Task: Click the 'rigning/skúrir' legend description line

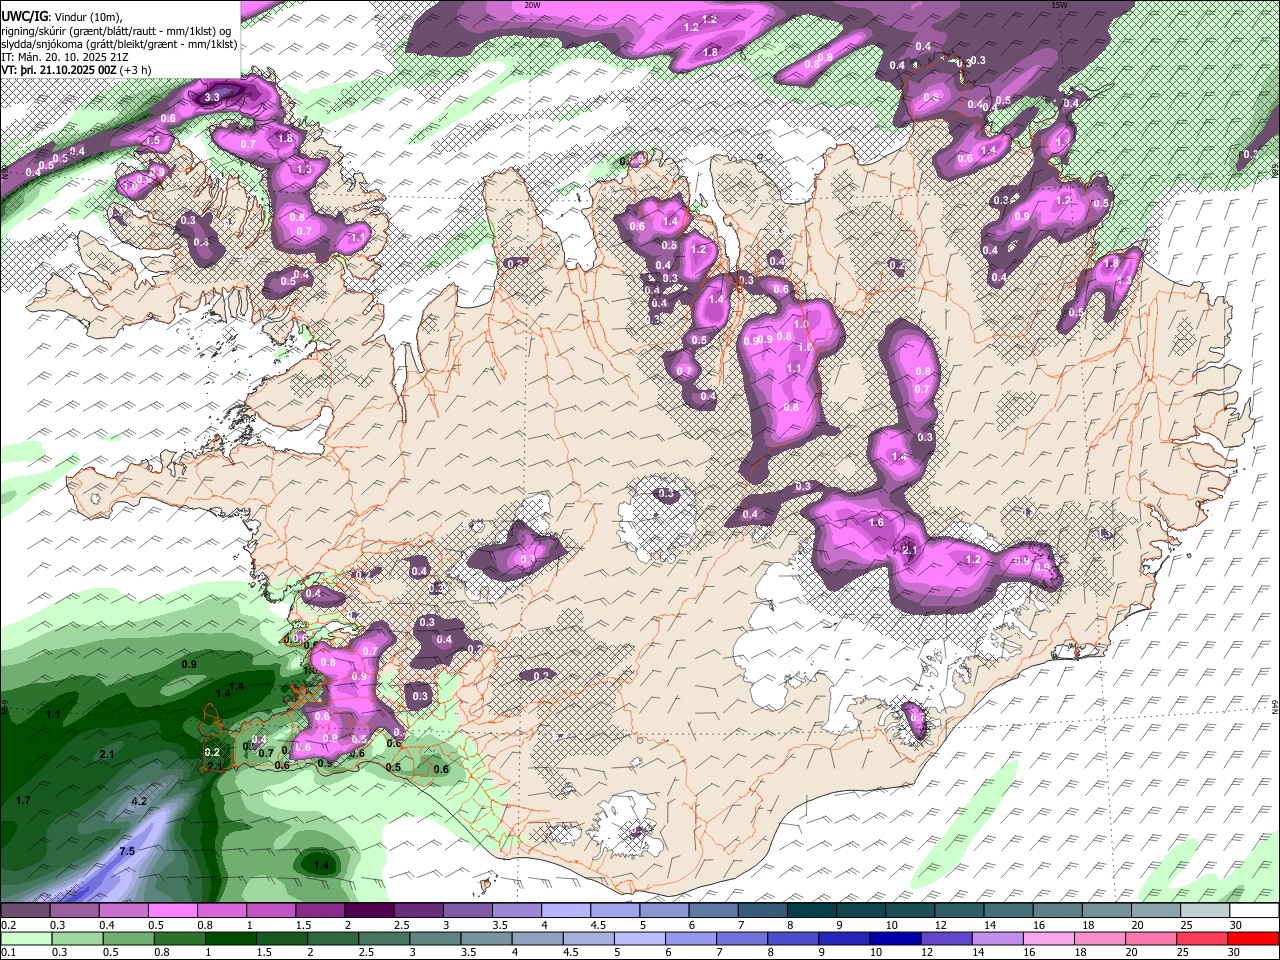Action: (118, 30)
